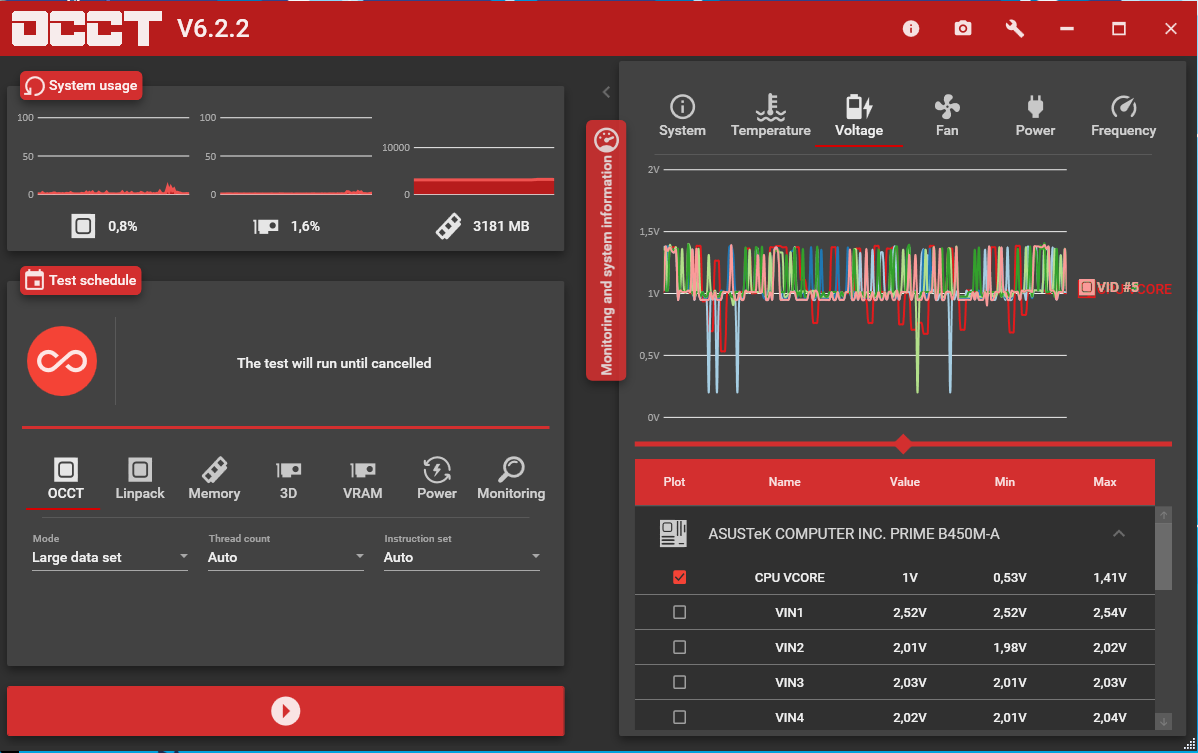Click the Test schedule header button

point(81,280)
